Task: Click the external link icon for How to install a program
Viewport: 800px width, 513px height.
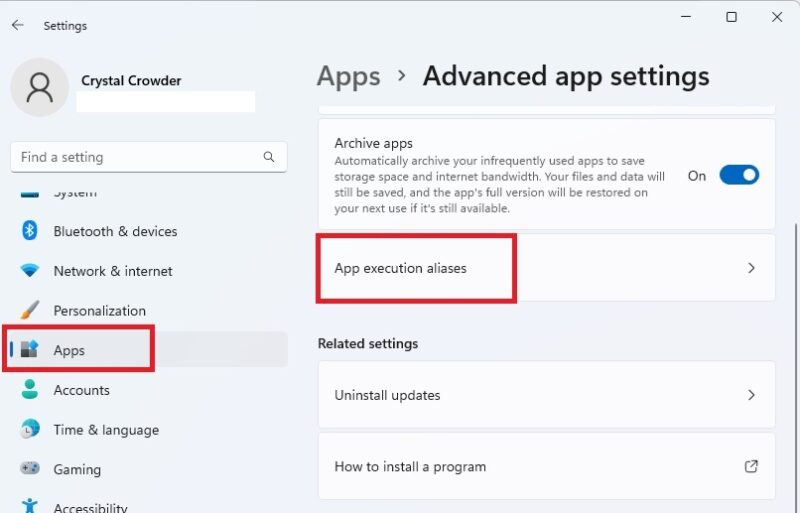Action: pyautogui.click(x=751, y=466)
